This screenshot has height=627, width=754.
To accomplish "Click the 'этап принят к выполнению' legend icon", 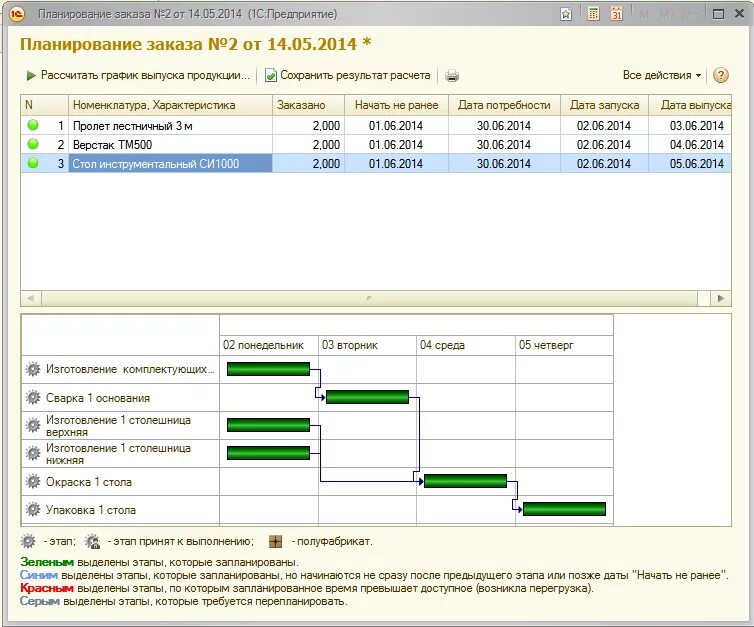I will pyautogui.click(x=92, y=541).
